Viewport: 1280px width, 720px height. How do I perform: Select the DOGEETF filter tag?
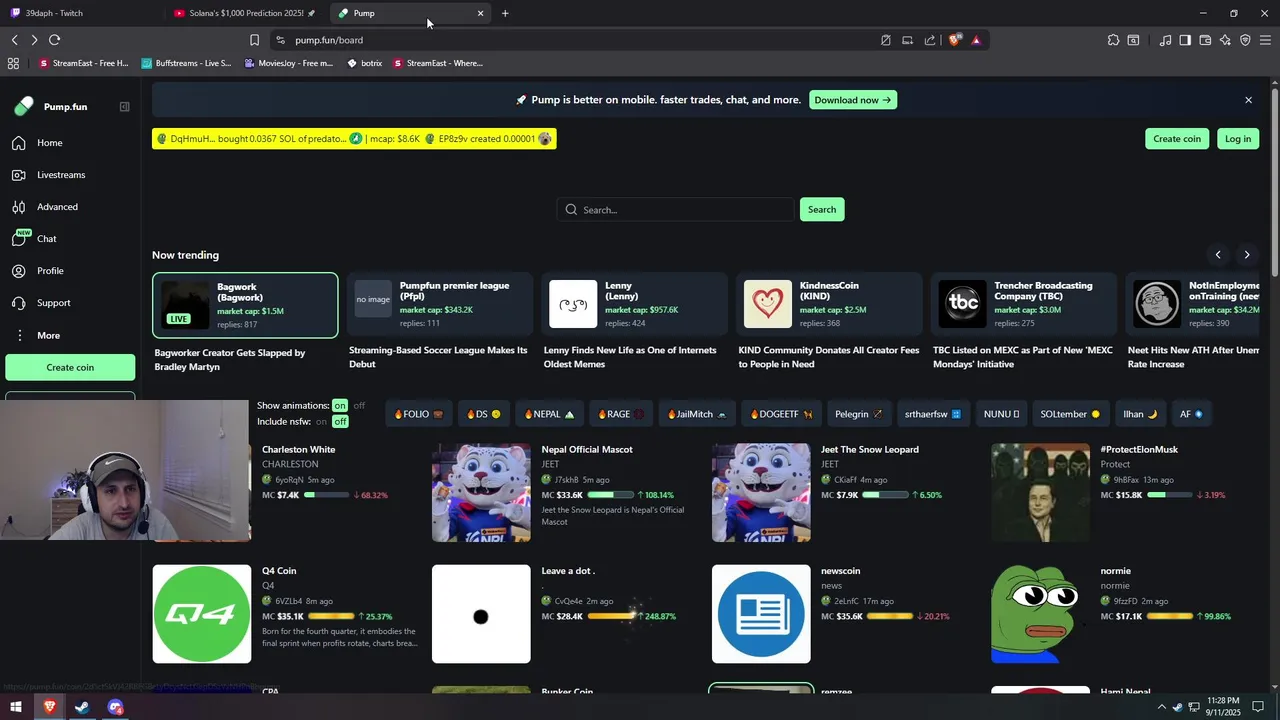pyautogui.click(x=781, y=414)
